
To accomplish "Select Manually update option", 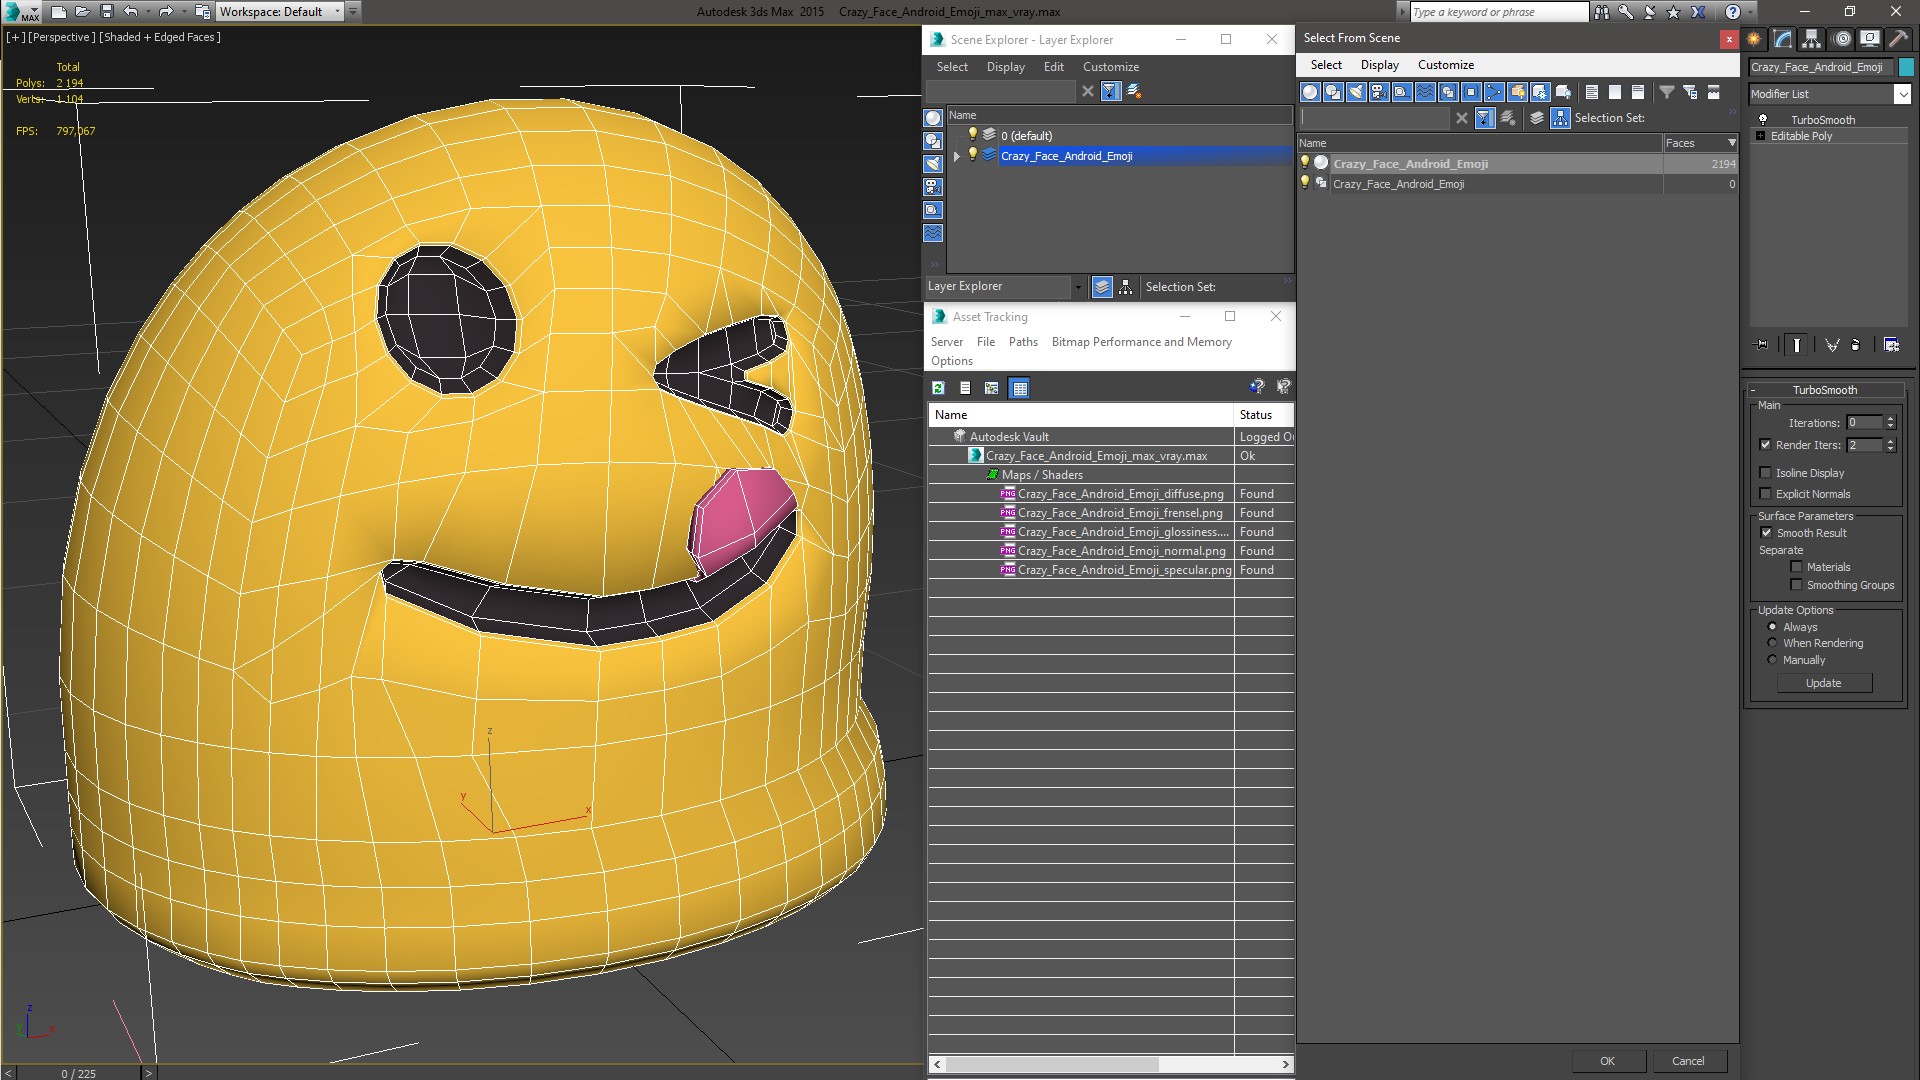I will tap(1772, 660).
